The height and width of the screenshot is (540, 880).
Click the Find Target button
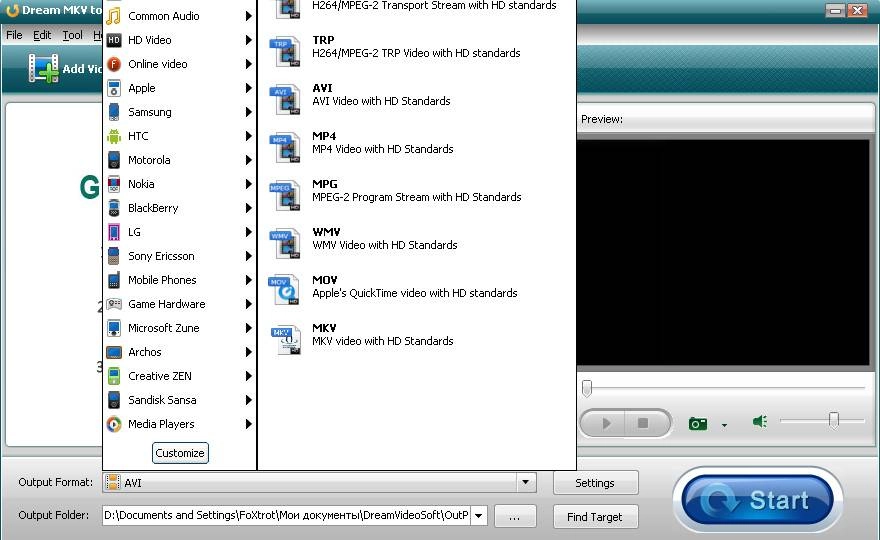(595, 517)
